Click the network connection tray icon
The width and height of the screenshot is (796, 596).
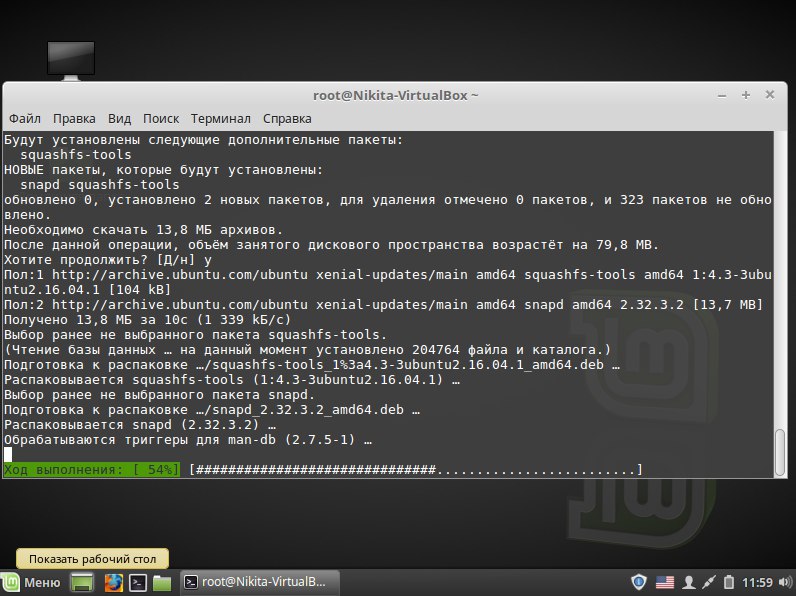click(709, 582)
